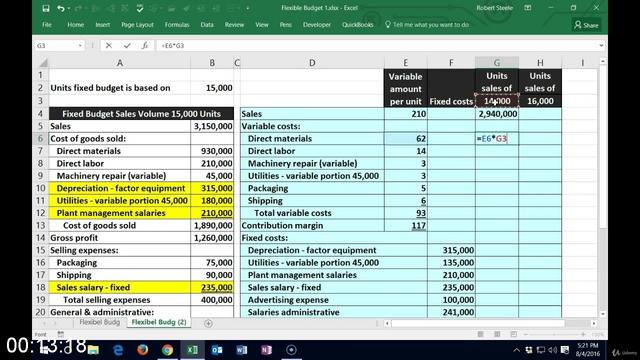Launch Chrome from the taskbar
Viewport: 640px width, 360px height.
point(167,350)
